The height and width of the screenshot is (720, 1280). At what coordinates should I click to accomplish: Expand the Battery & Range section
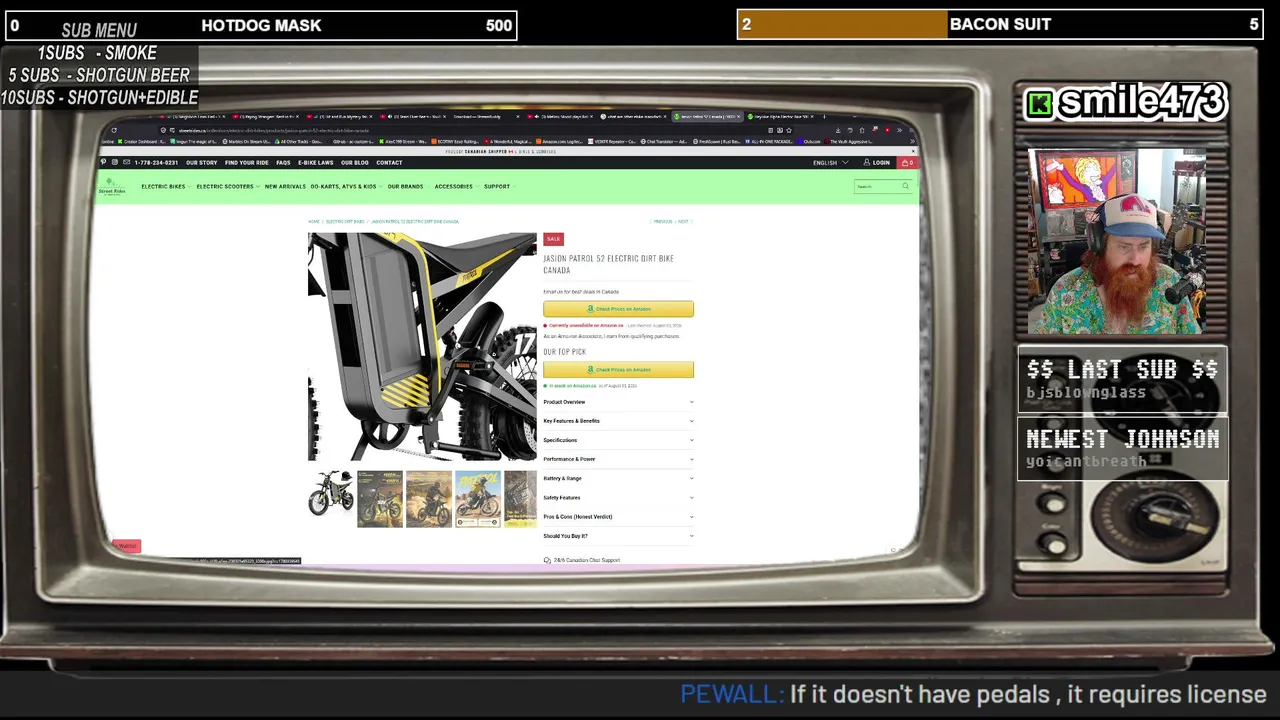618,478
